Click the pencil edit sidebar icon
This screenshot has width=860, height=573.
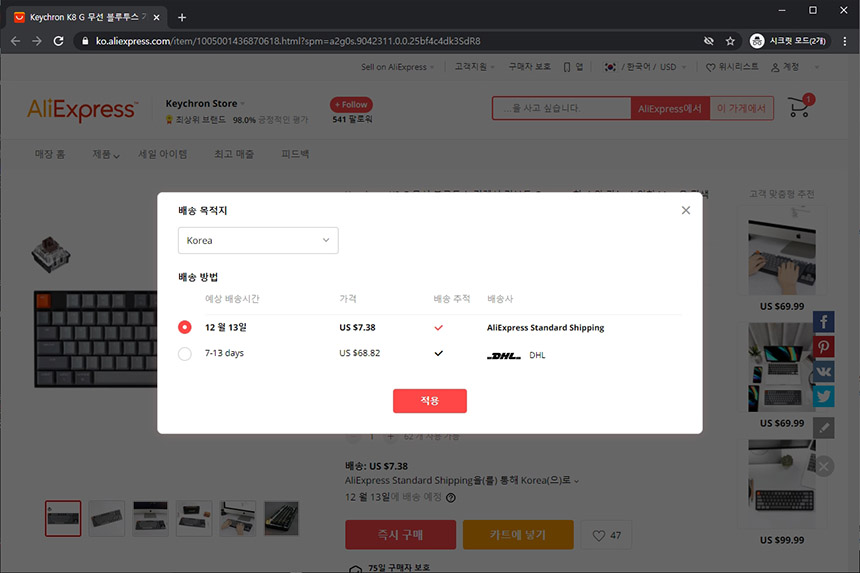click(x=823, y=428)
